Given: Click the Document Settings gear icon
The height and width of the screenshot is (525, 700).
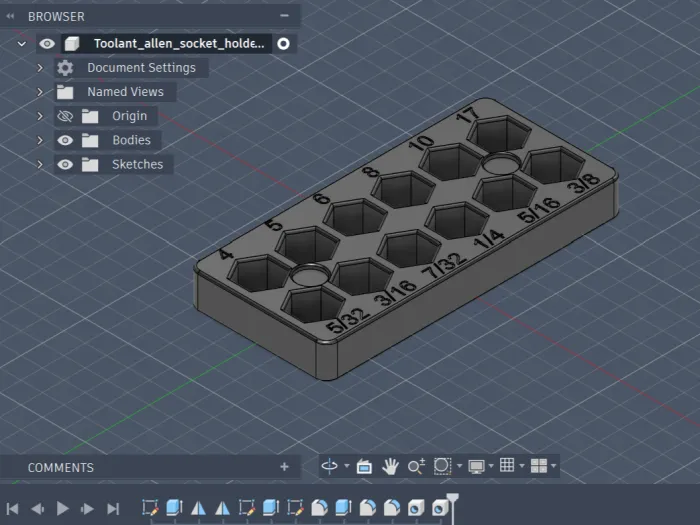Looking at the screenshot, I should click(65, 68).
